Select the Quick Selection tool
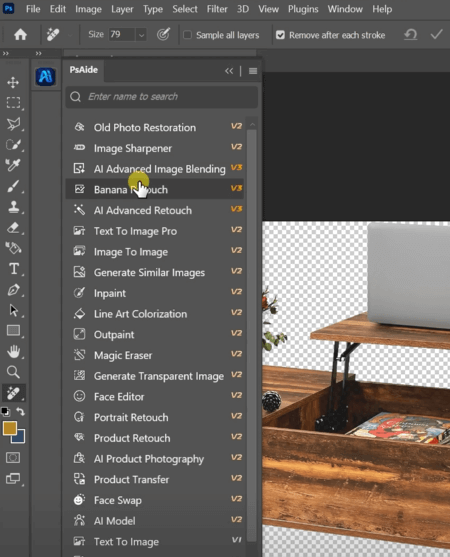The width and height of the screenshot is (450, 557). [13, 145]
